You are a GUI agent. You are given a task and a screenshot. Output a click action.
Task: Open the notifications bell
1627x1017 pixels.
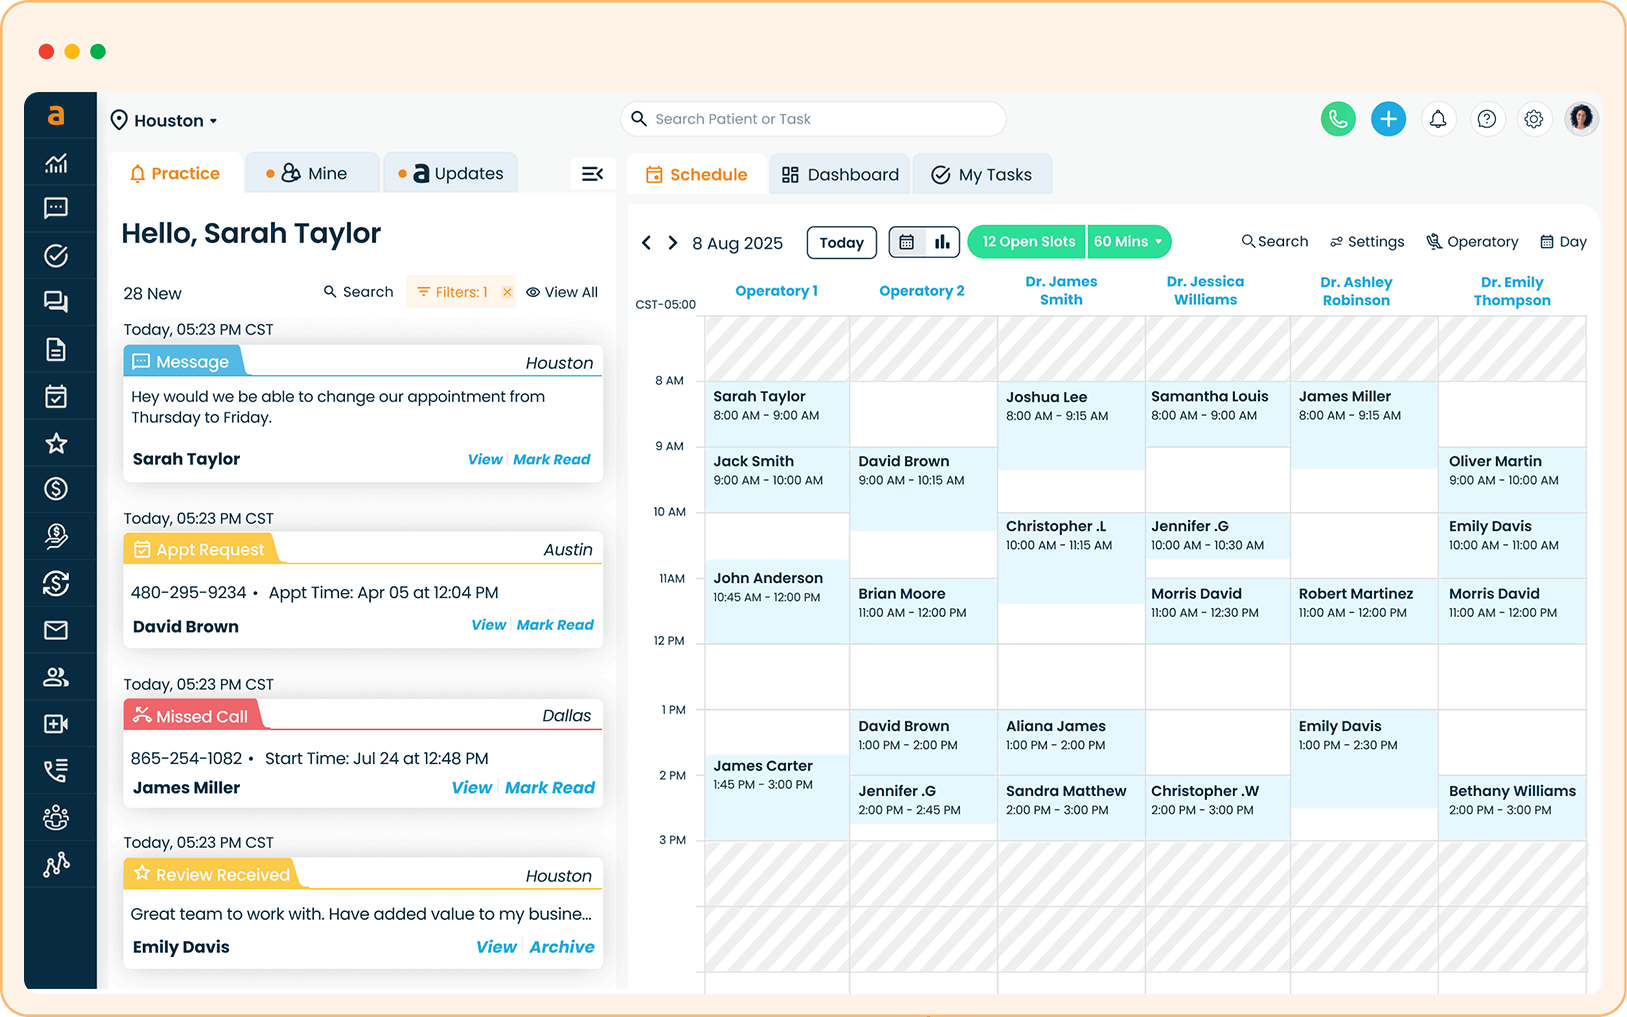point(1438,119)
